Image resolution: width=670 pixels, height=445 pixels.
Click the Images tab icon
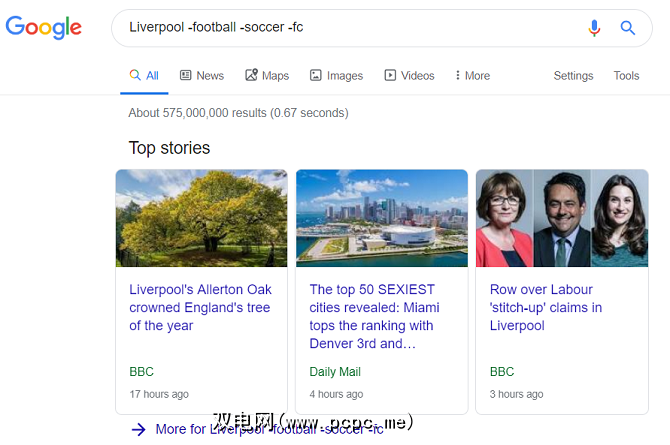point(316,75)
